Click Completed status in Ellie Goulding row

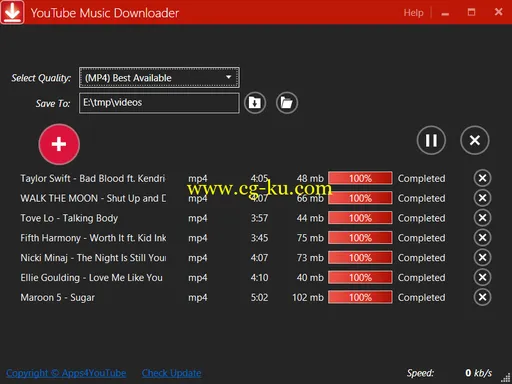click(421, 278)
